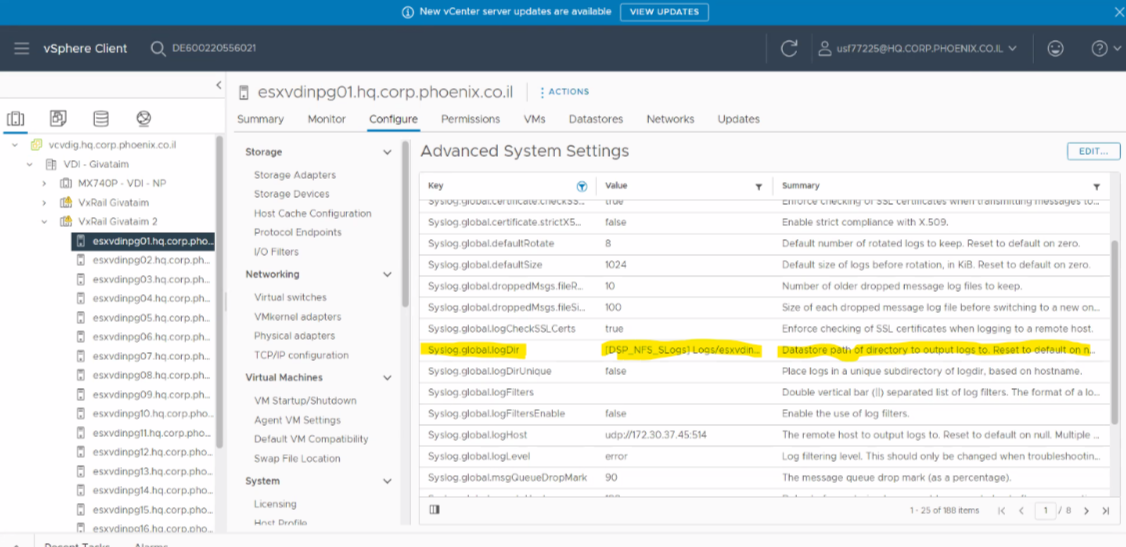1126x547 pixels.
Task: Click the EDIT button
Action: 1093,152
